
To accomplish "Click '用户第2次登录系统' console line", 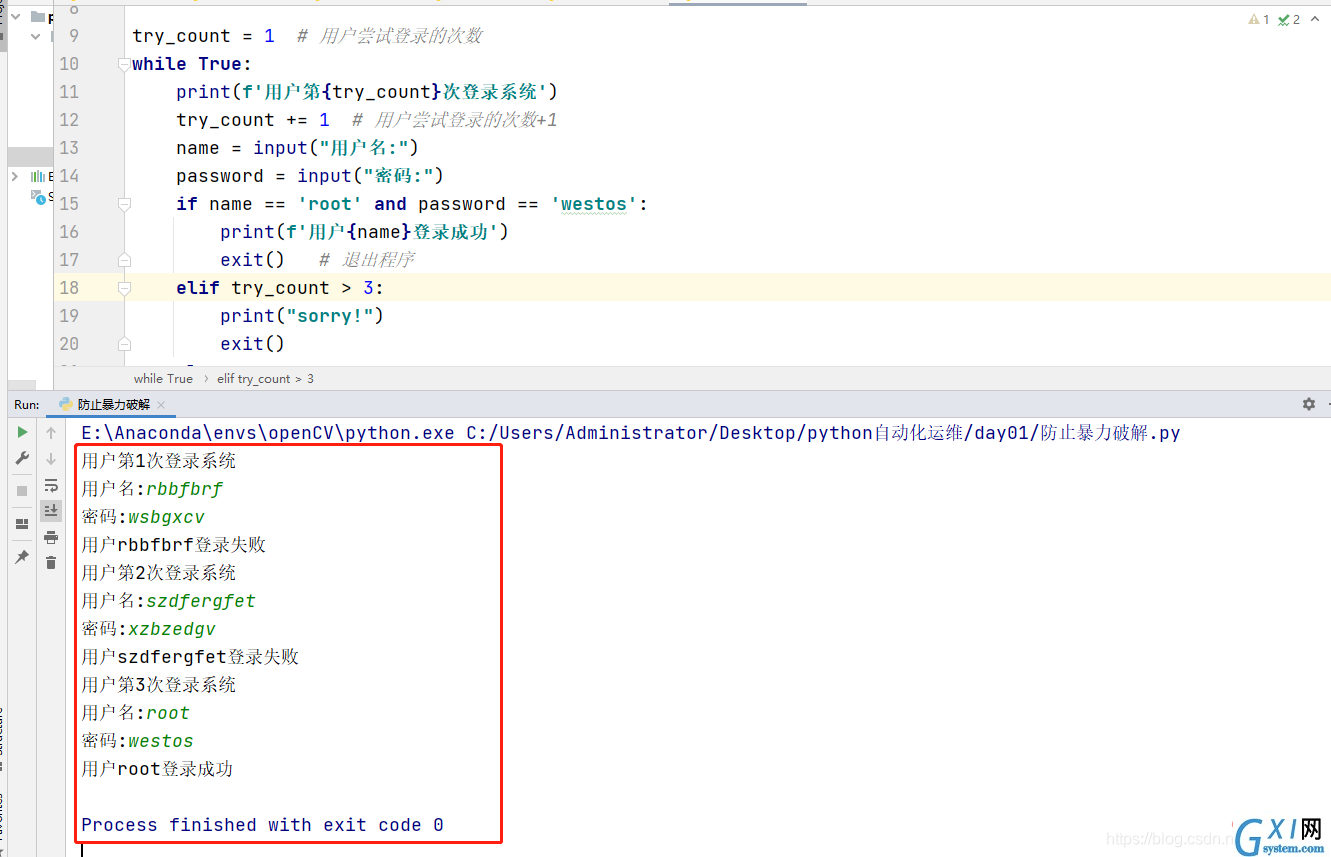I will [x=159, y=573].
